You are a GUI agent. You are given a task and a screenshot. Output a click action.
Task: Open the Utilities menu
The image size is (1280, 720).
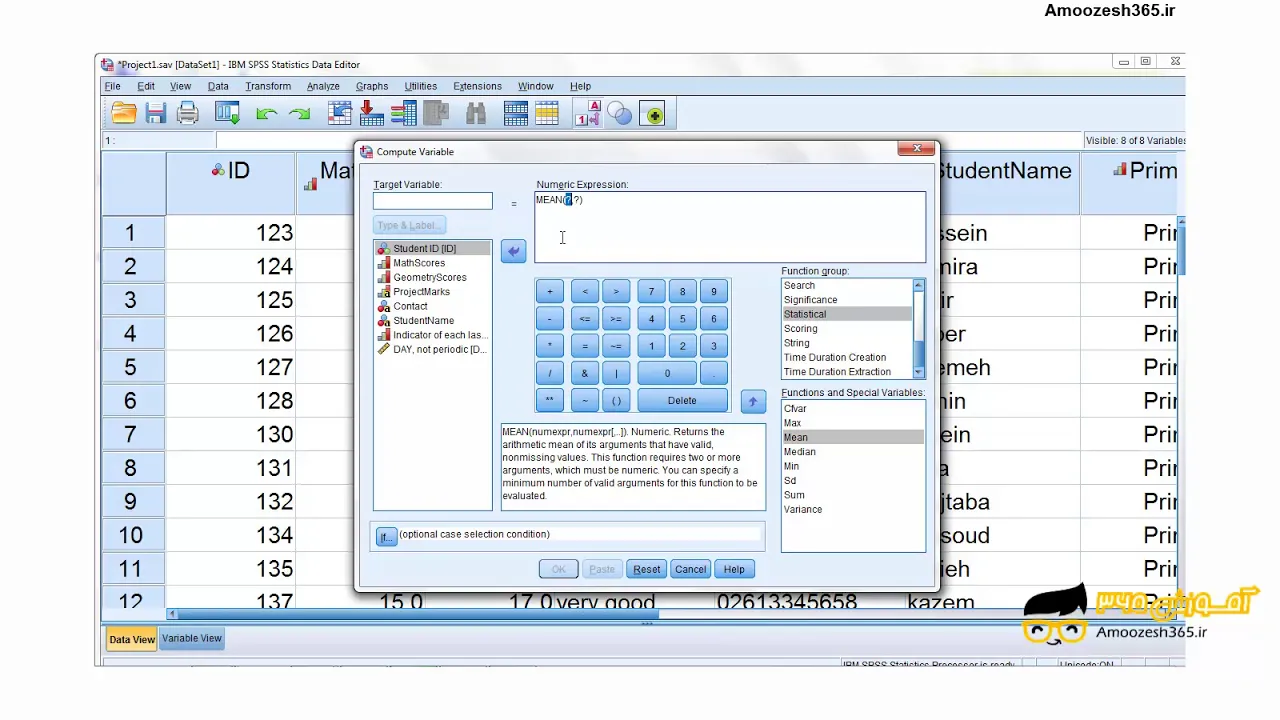(x=421, y=86)
